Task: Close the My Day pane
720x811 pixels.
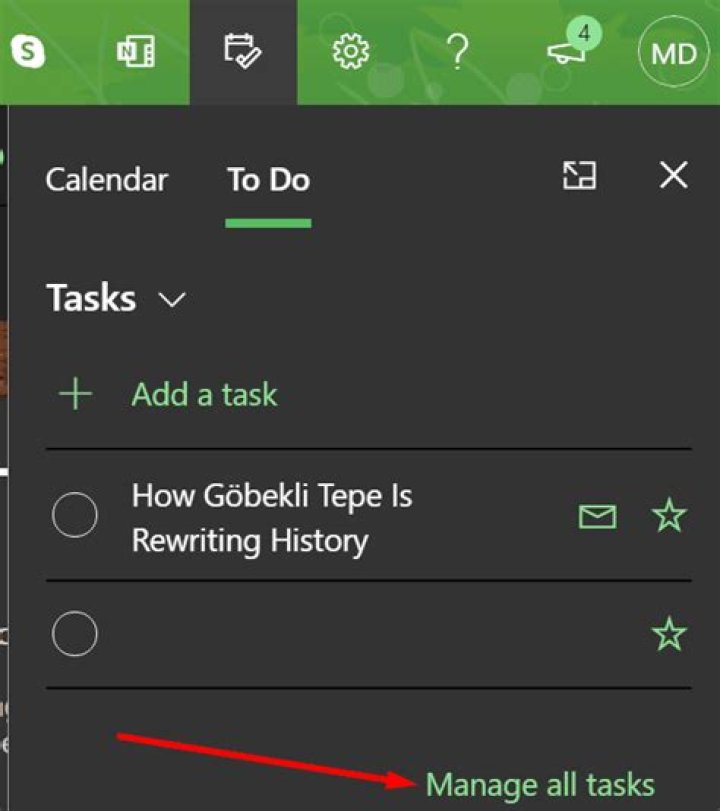Action: pos(673,175)
